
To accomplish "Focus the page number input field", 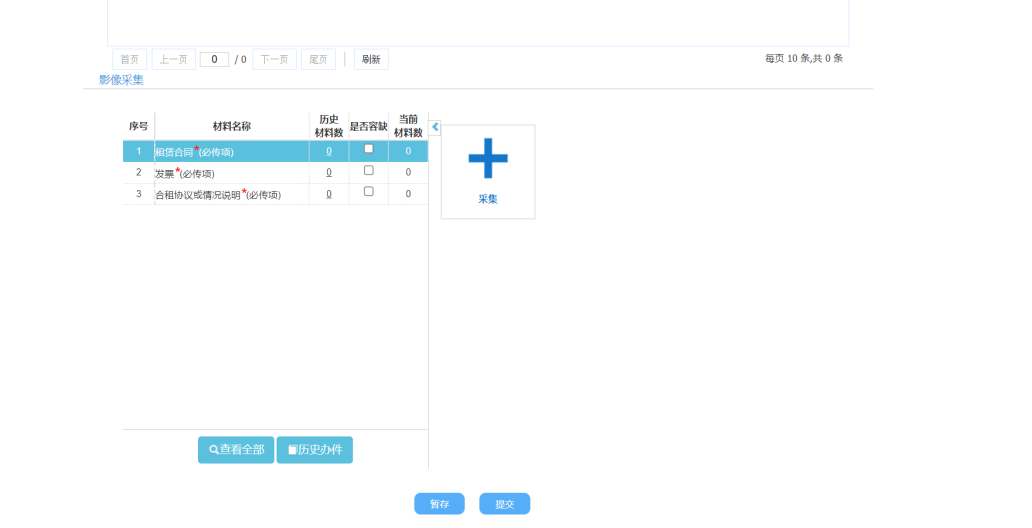I will click(214, 60).
